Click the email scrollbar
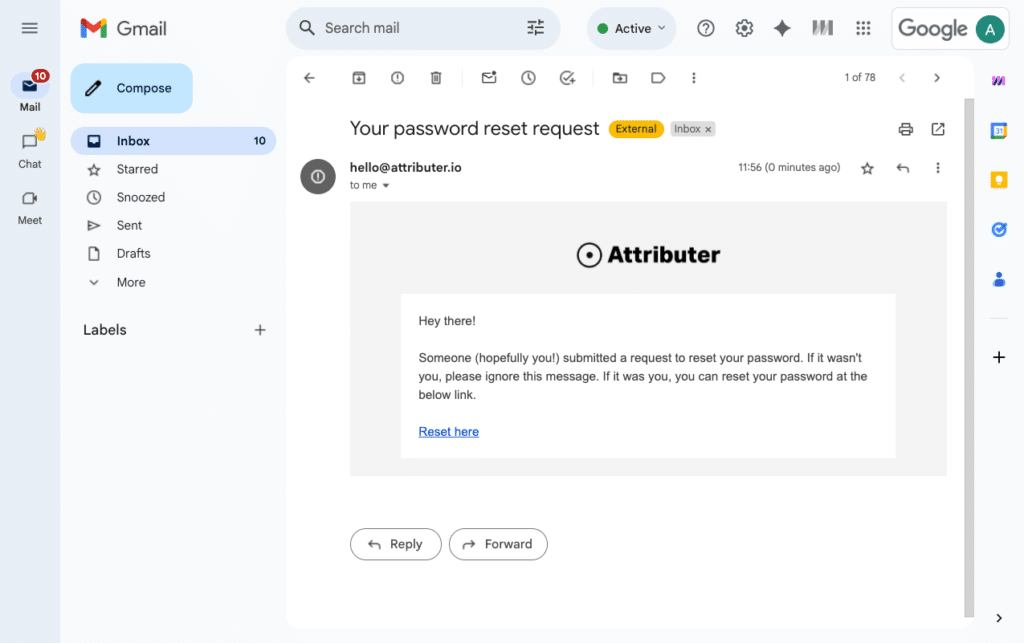 969,357
